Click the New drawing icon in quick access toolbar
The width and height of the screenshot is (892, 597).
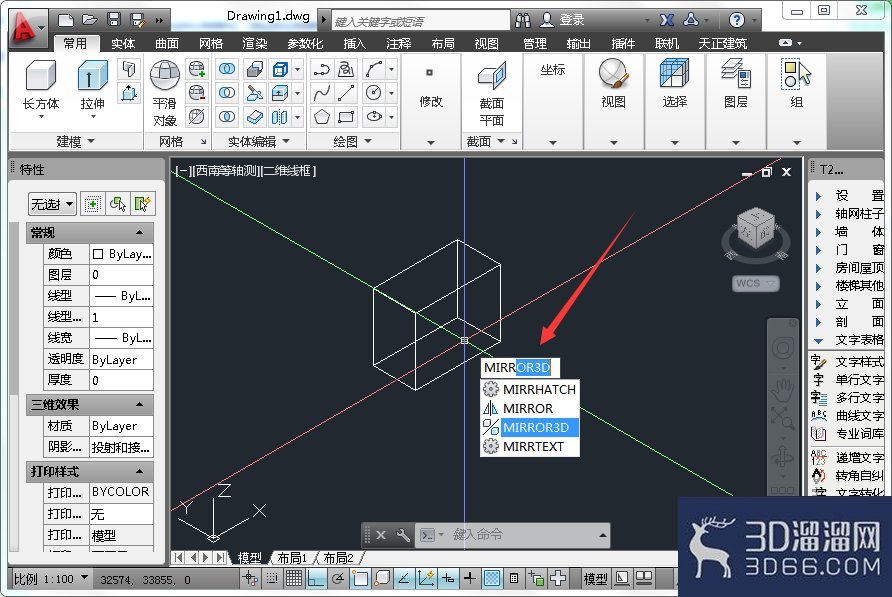66,20
